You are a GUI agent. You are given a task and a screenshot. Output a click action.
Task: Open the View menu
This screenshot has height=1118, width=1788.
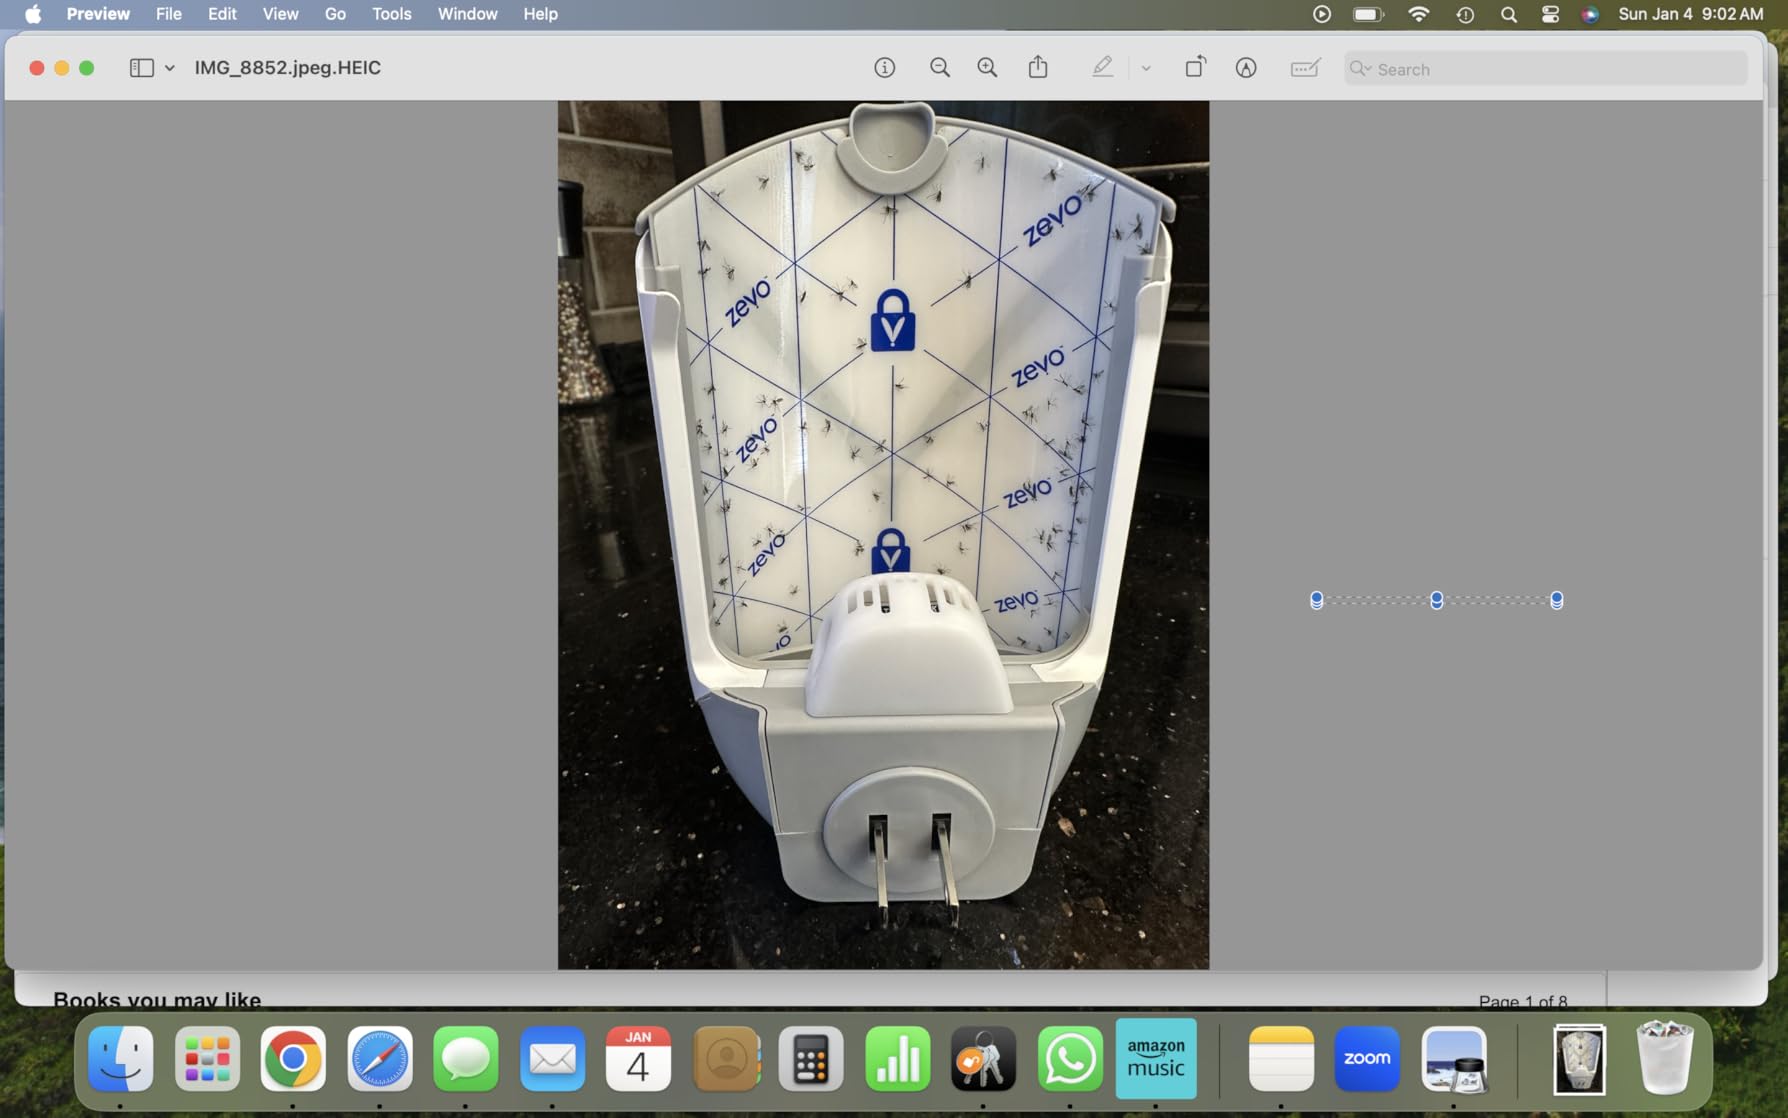(280, 14)
